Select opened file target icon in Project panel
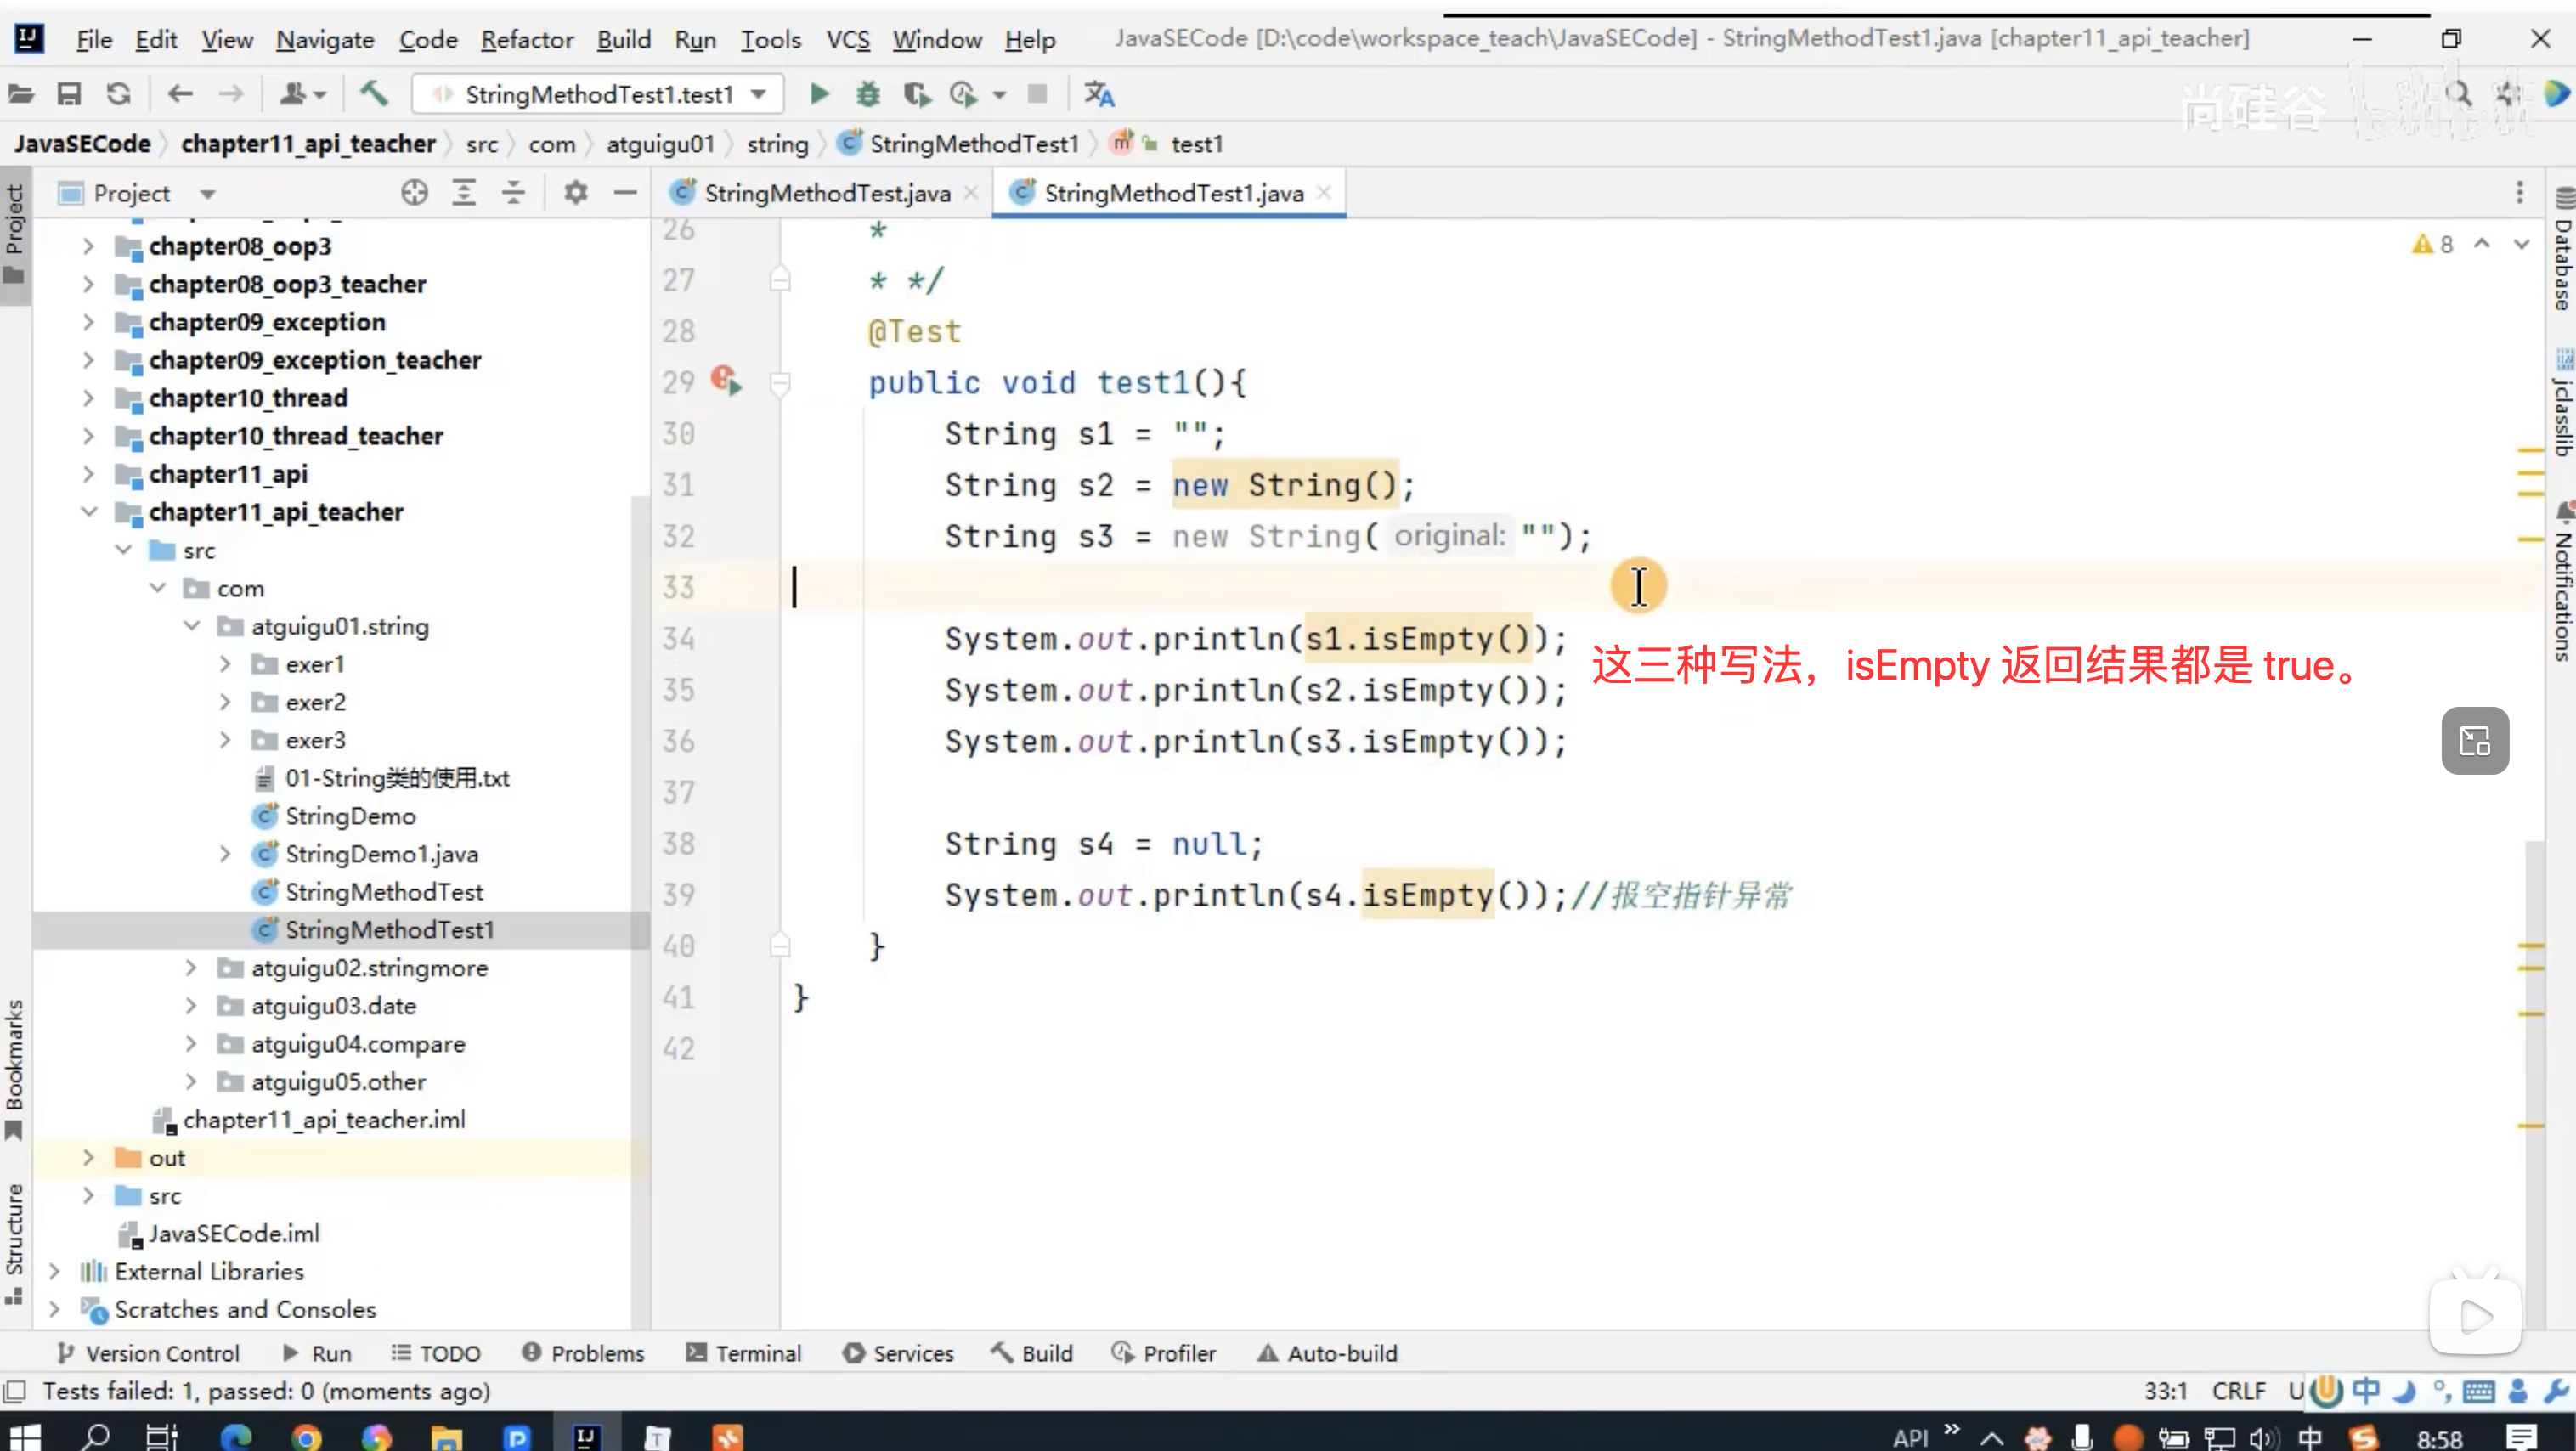The image size is (2576, 1451). tap(414, 193)
